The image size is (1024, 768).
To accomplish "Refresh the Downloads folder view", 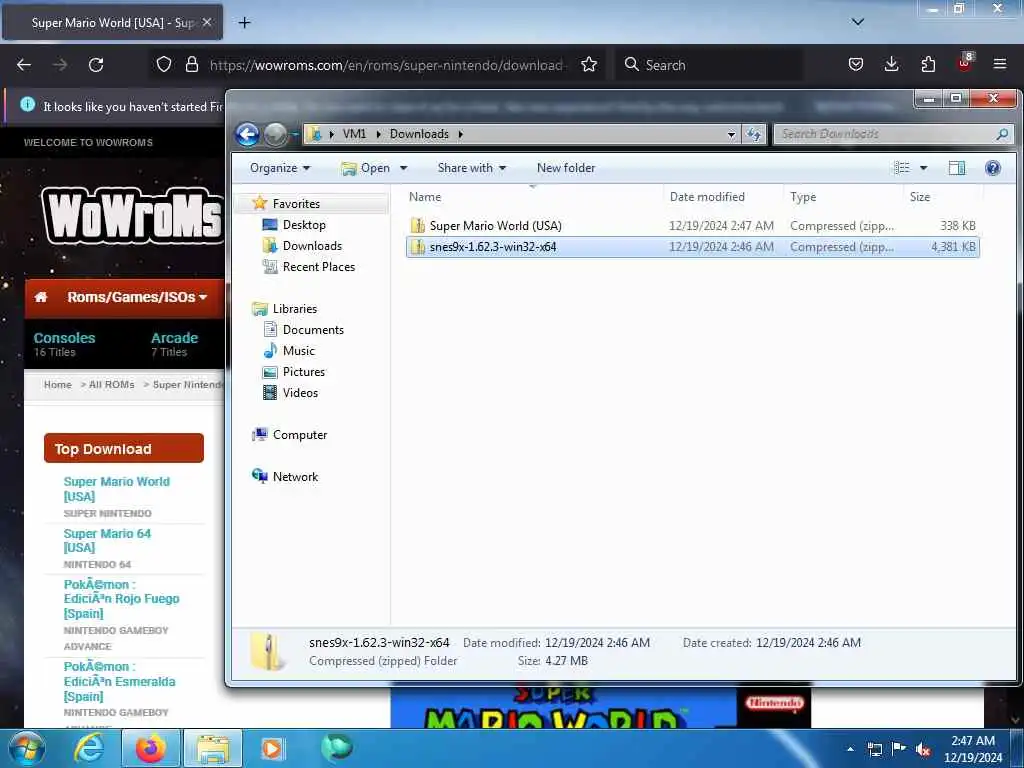I will coord(754,134).
